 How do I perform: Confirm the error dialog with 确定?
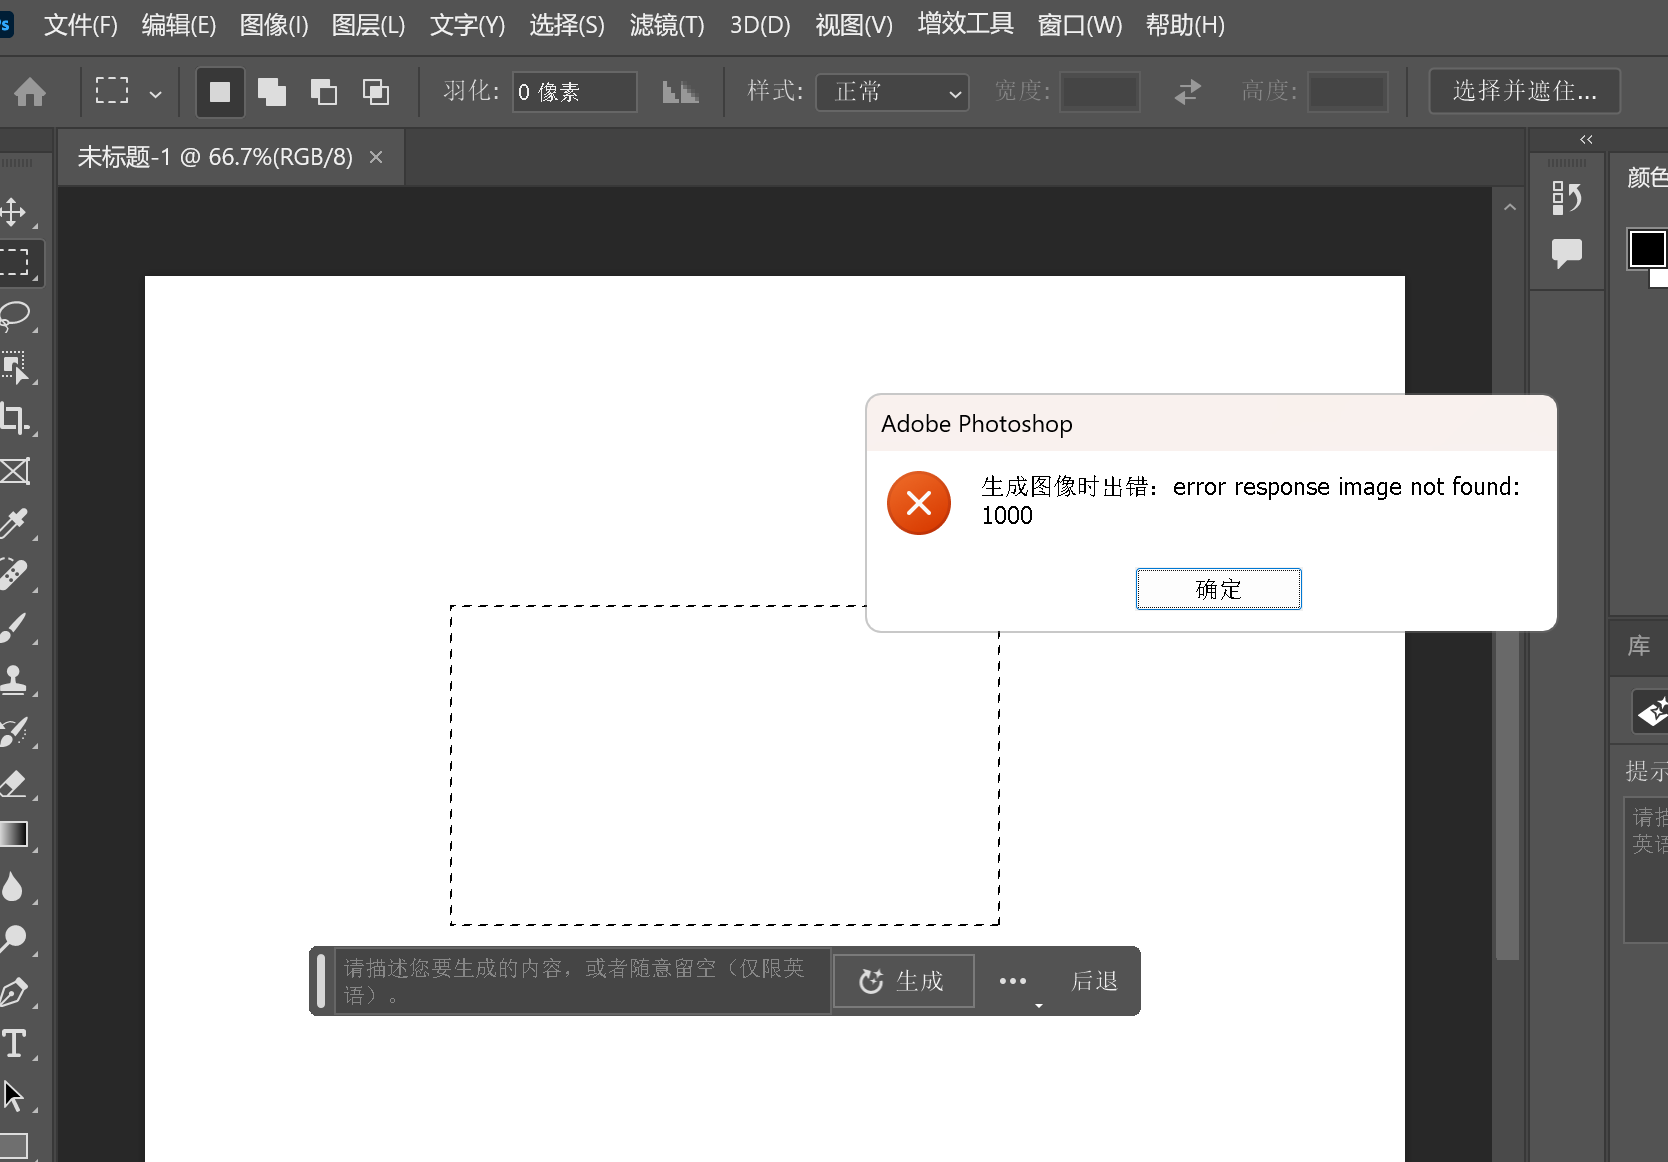click(1218, 589)
